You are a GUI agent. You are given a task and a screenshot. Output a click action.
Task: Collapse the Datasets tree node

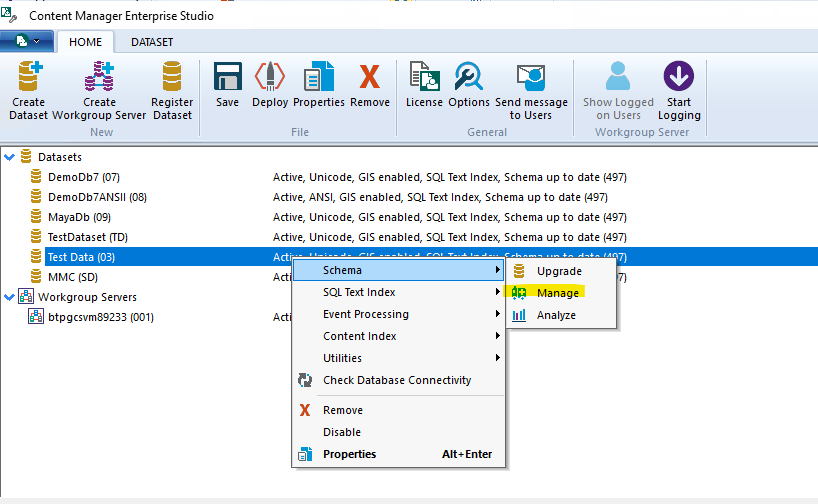pyautogui.click(x=9, y=157)
